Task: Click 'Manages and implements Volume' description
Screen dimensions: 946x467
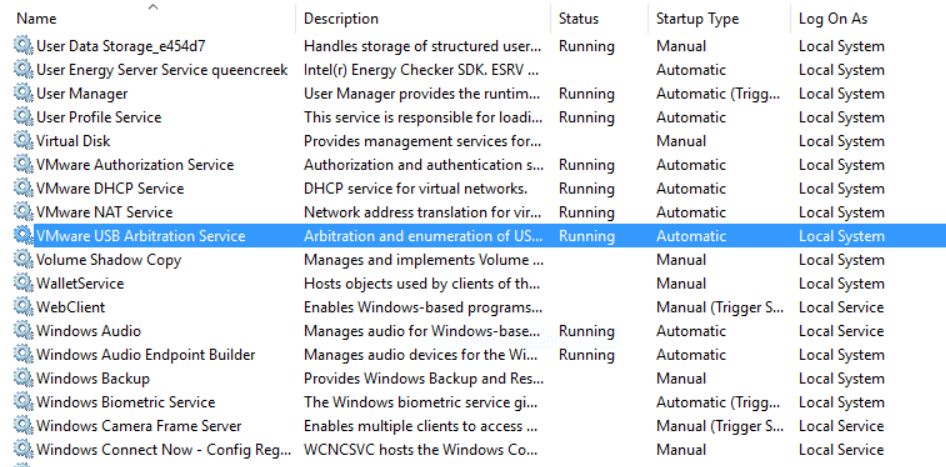Action: [x=424, y=259]
